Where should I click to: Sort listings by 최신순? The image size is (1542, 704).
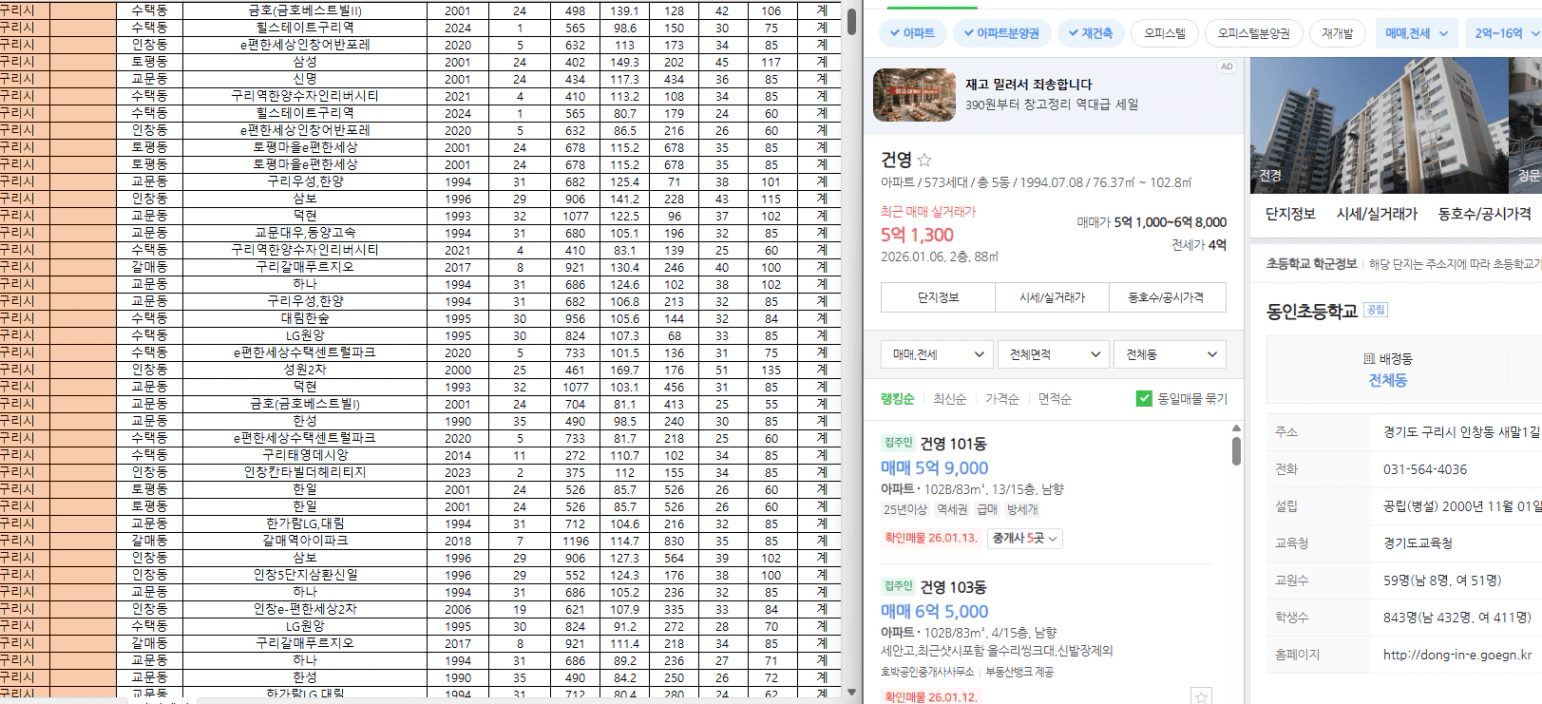pyautogui.click(x=950, y=399)
